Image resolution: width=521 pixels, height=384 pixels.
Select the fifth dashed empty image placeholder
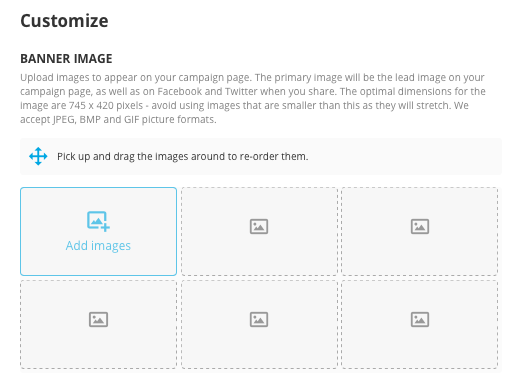tap(259, 324)
